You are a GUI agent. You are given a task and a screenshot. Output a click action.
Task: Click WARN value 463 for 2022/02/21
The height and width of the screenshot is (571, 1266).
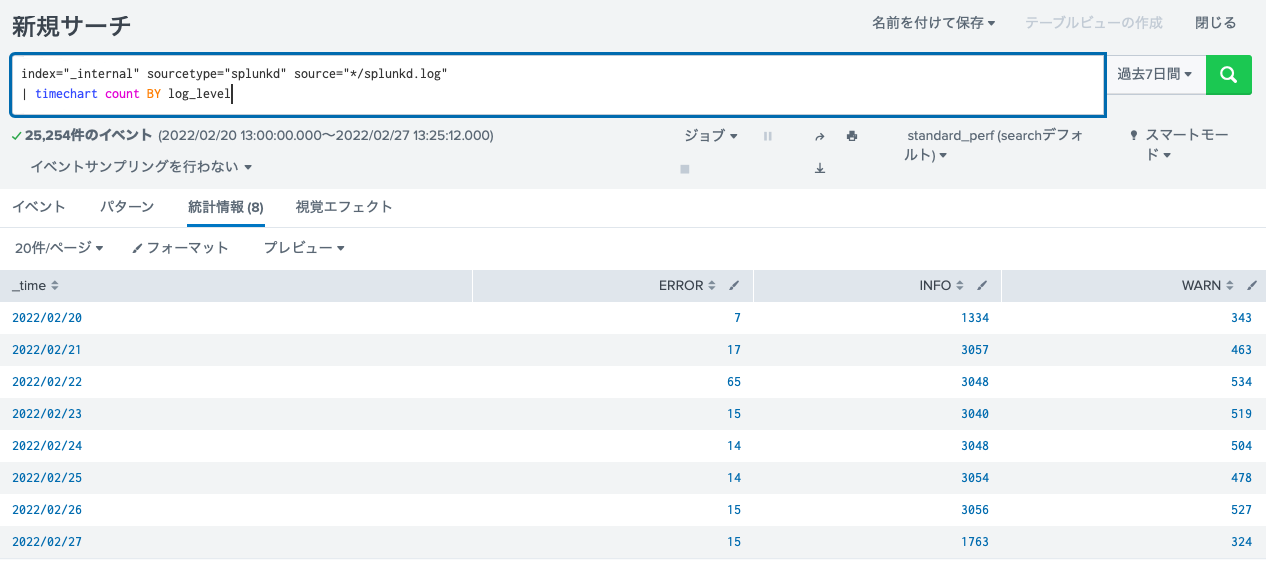pyautogui.click(x=1241, y=350)
